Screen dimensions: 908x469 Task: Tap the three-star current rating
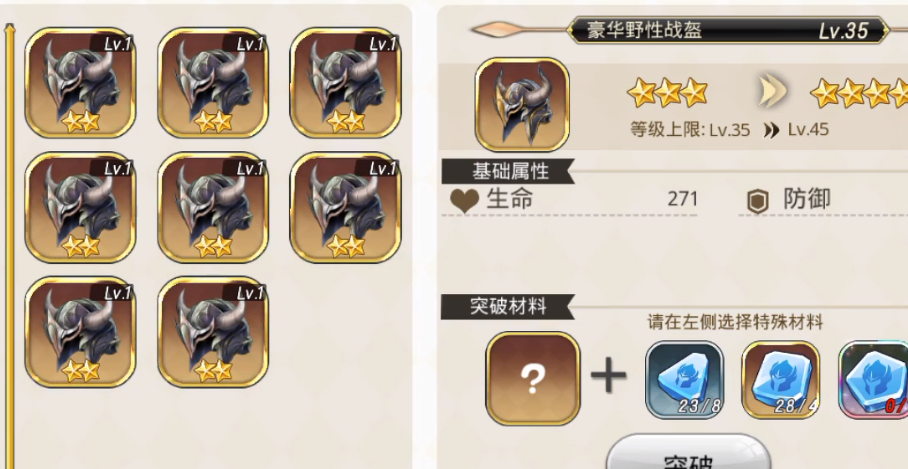668,93
